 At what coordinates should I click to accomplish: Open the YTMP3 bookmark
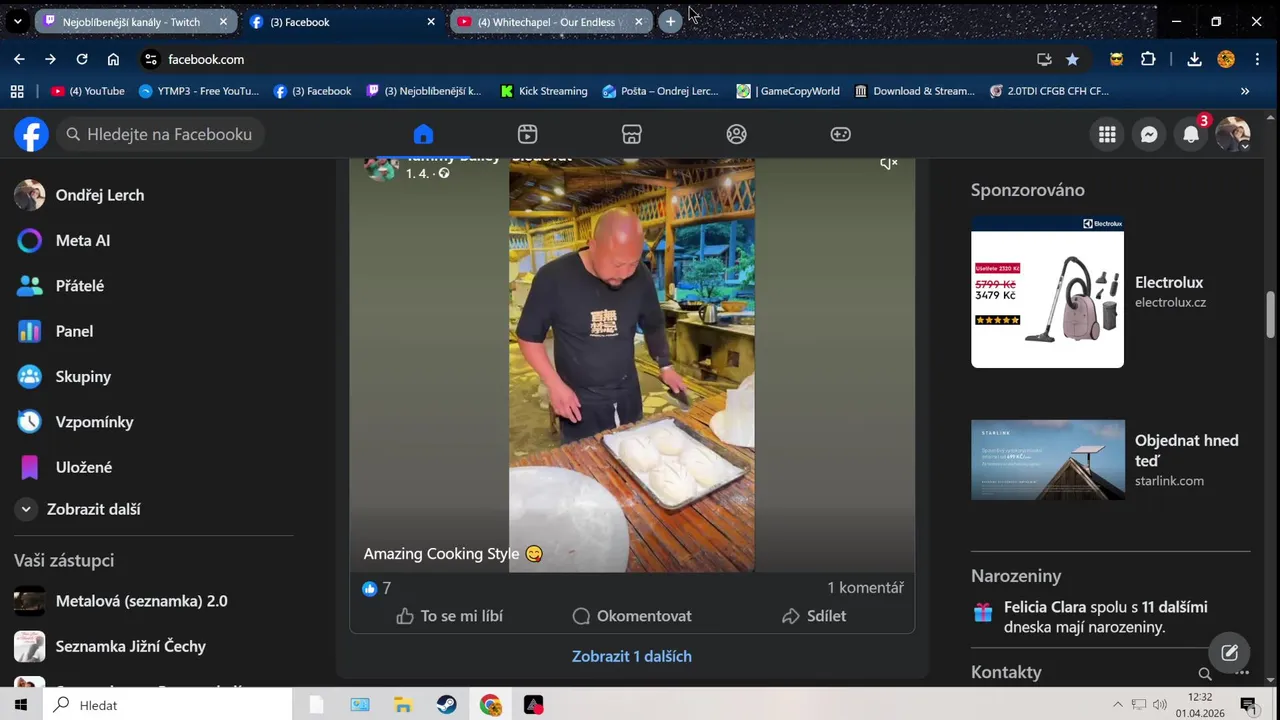(x=199, y=91)
